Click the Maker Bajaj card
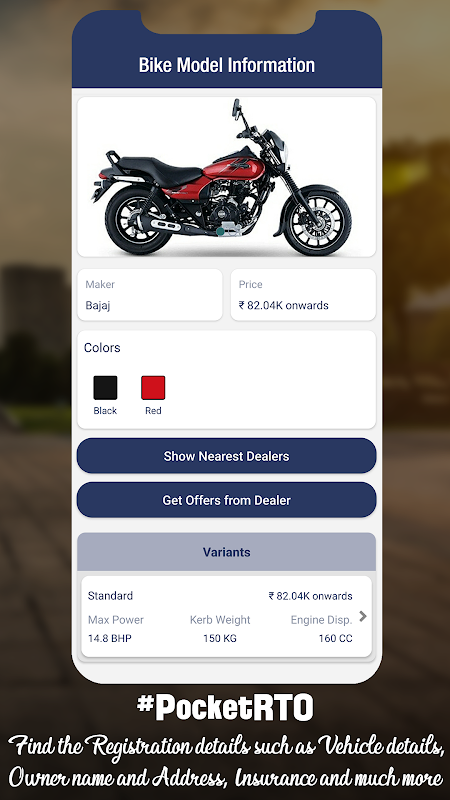The image size is (450, 800). pyautogui.click(x=150, y=295)
